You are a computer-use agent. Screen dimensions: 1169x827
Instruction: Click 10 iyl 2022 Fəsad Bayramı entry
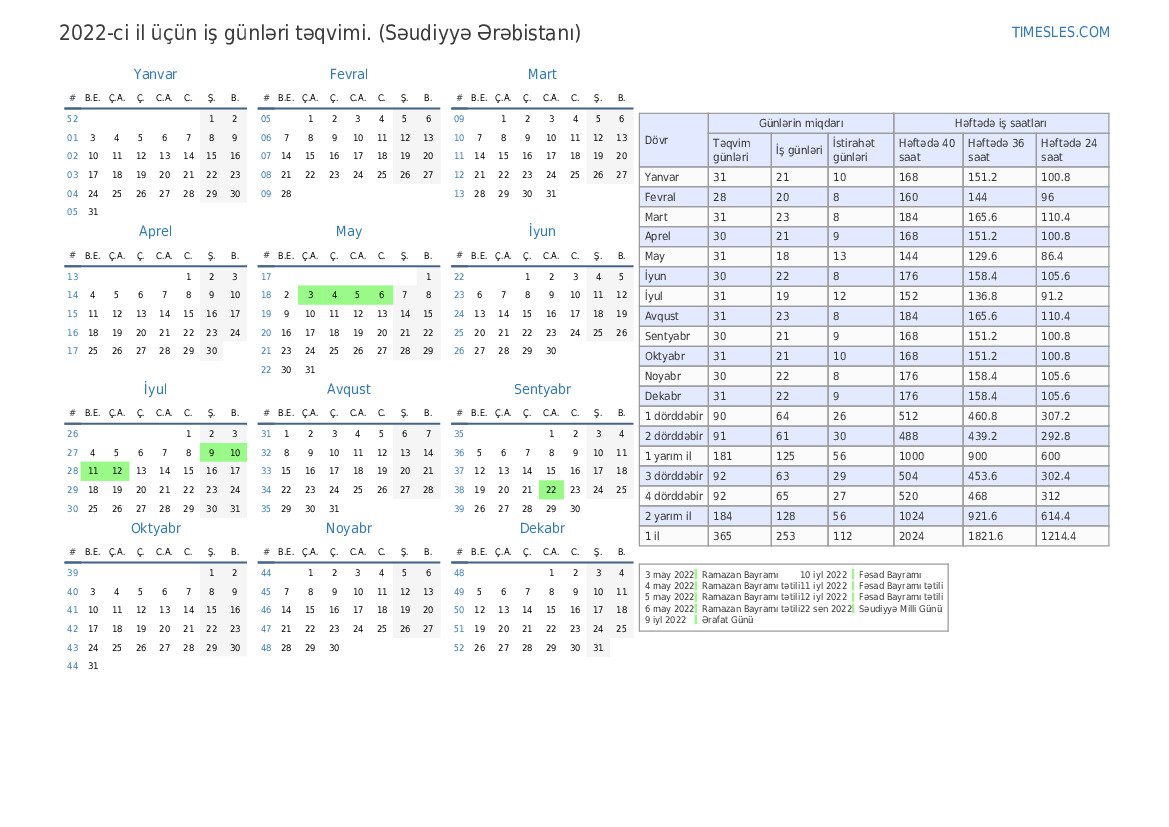pos(860,575)
